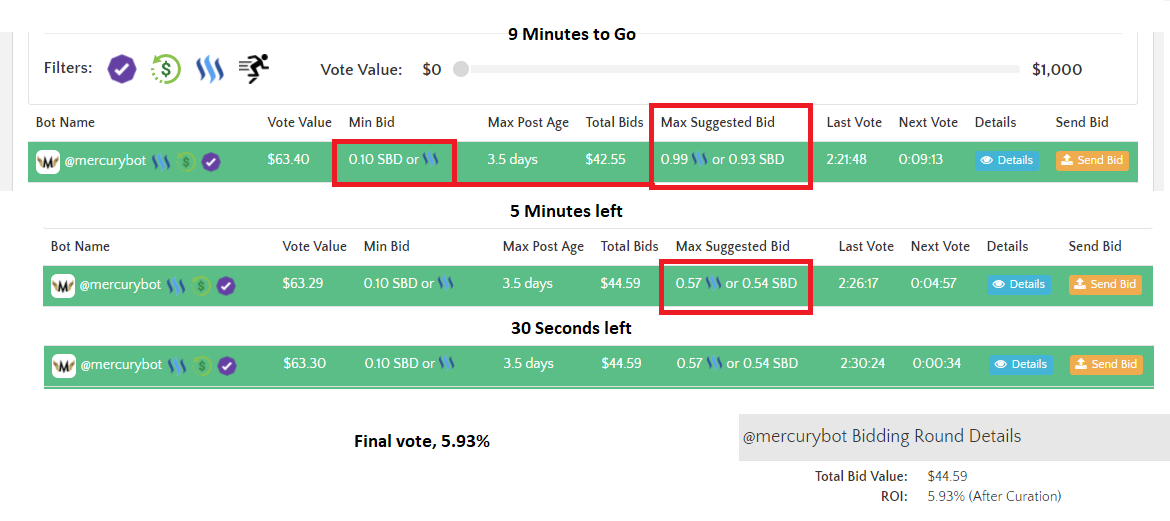The image size is (1170, 521).
Task: Click the ROI 5.93% (After Curation) value
Action: 994,496
